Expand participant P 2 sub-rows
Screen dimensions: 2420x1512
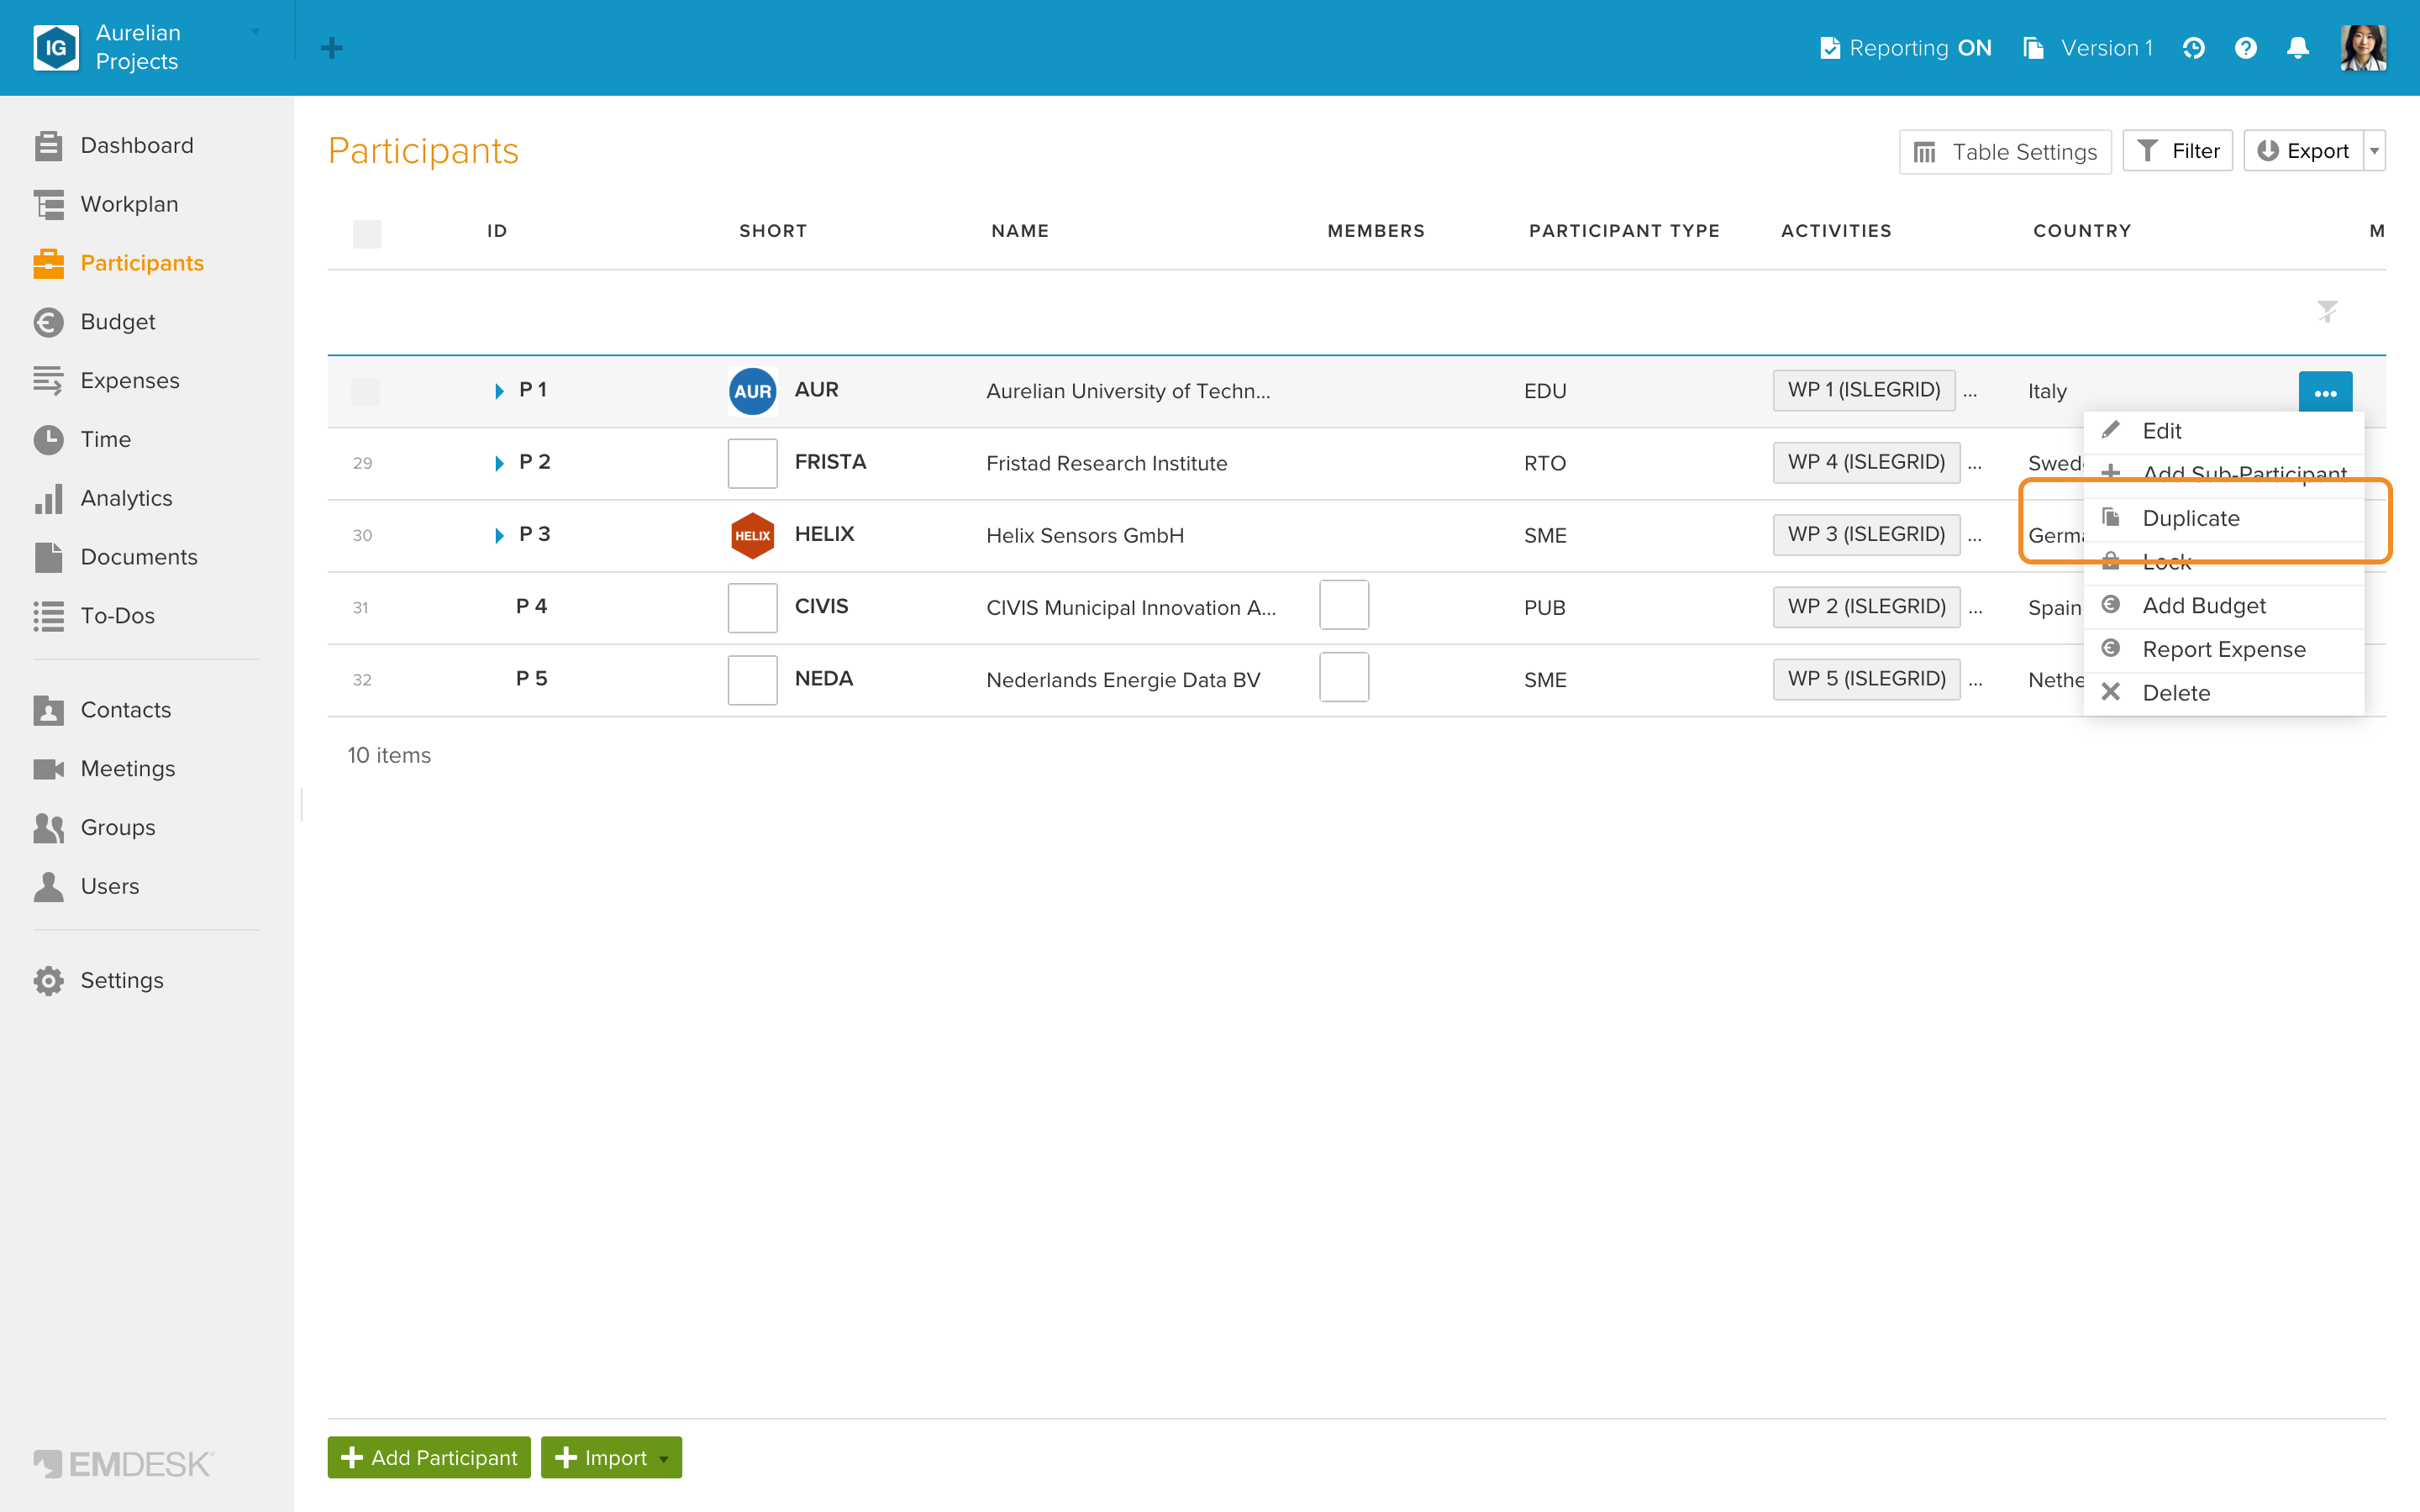pyautogui.click(x=499, y=463)
